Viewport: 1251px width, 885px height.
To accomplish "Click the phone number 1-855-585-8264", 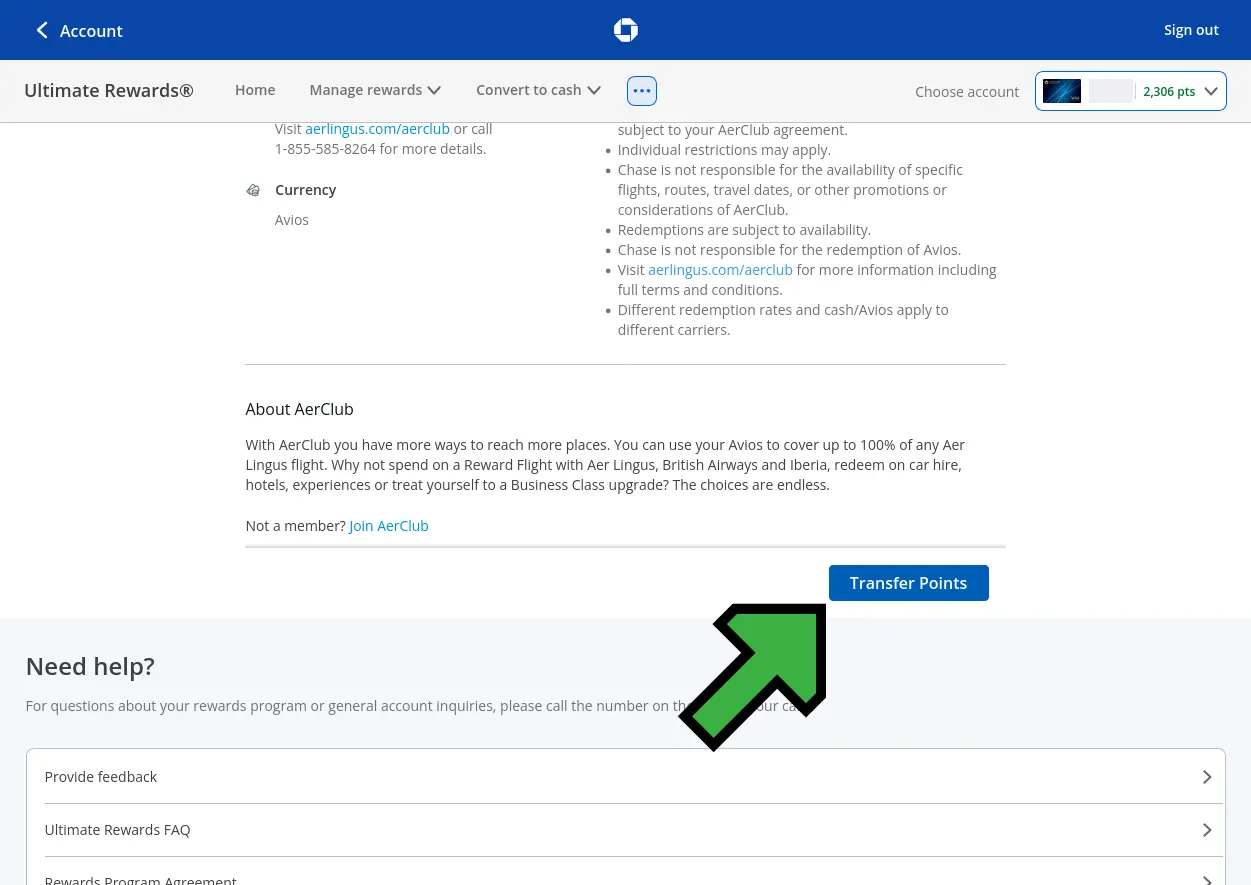I will (x=325, y=149).
